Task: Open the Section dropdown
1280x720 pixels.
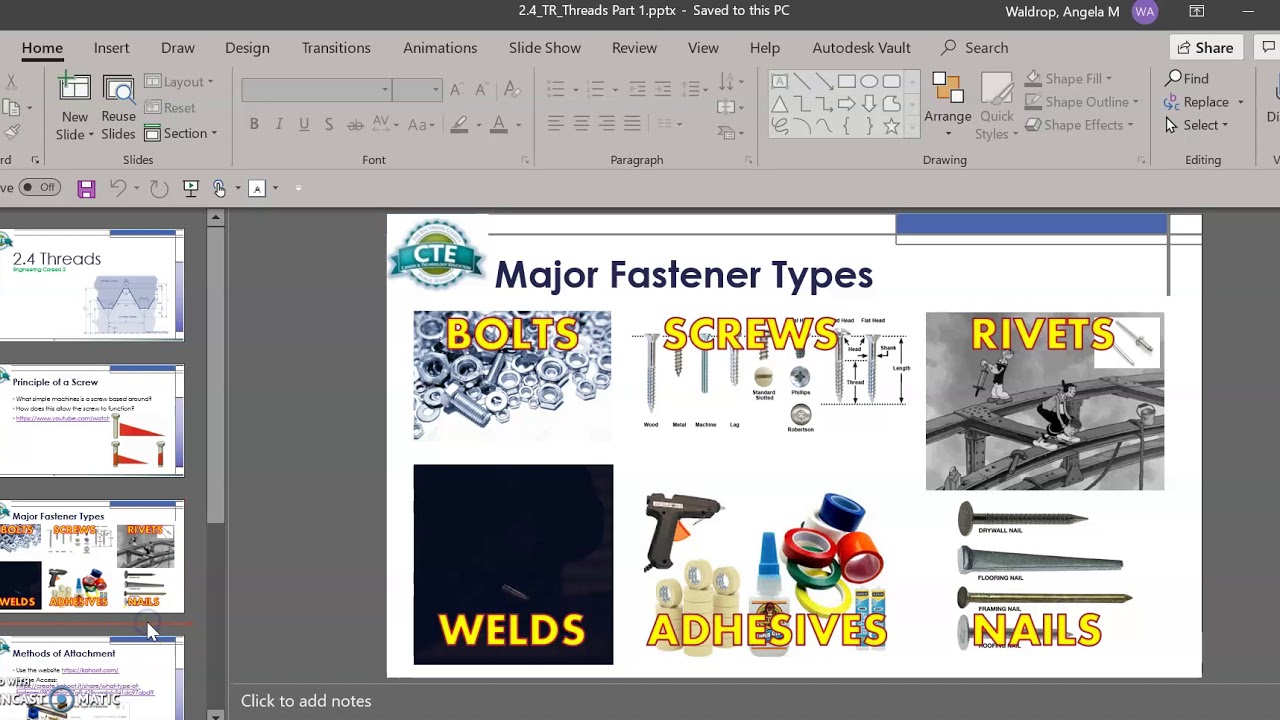Action: tap(181, 133)
